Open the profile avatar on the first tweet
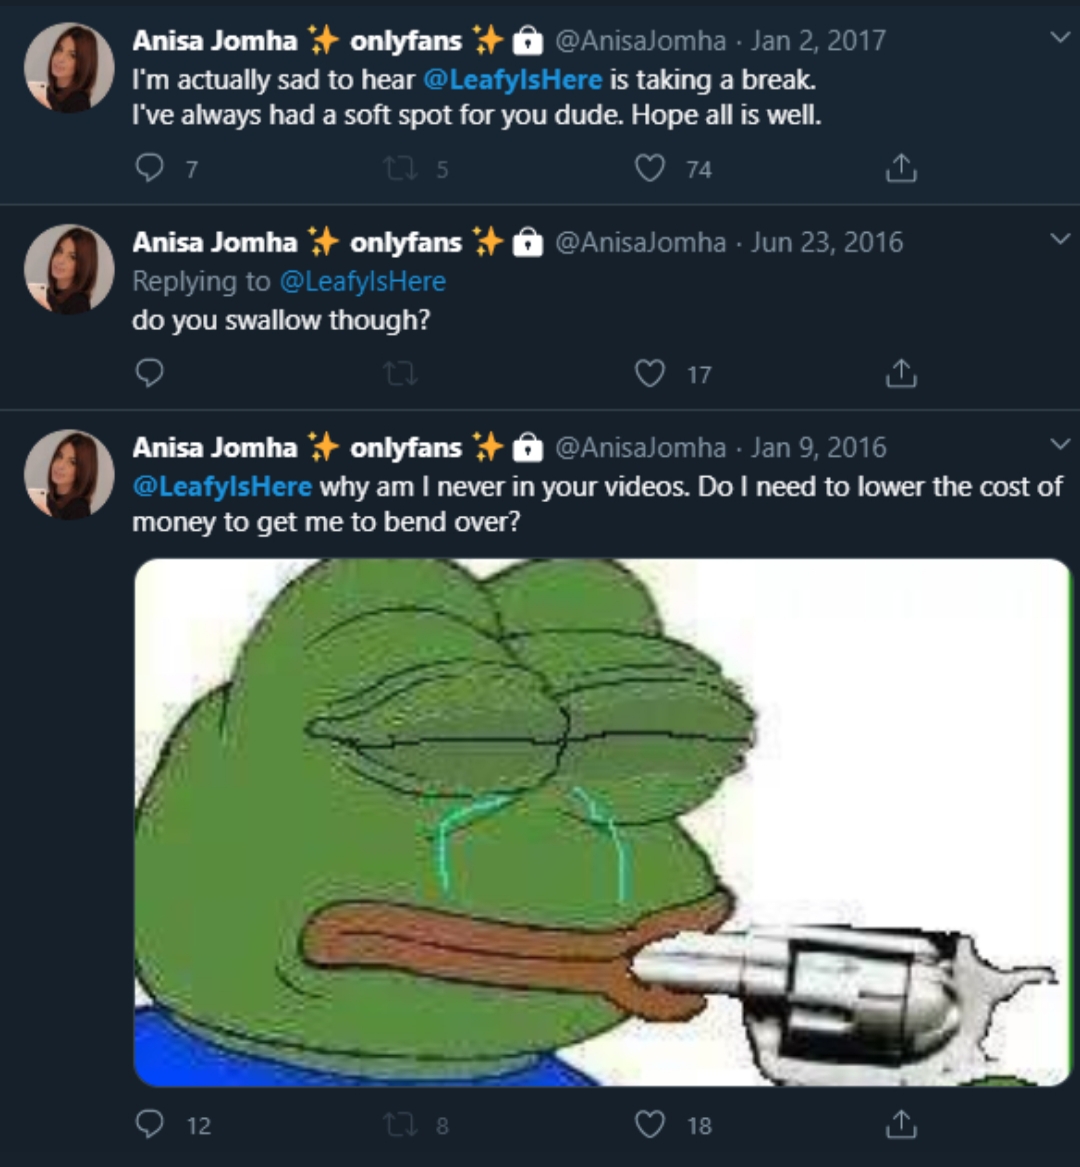This screenshot has height=1167, width=1080. [69, 67]
